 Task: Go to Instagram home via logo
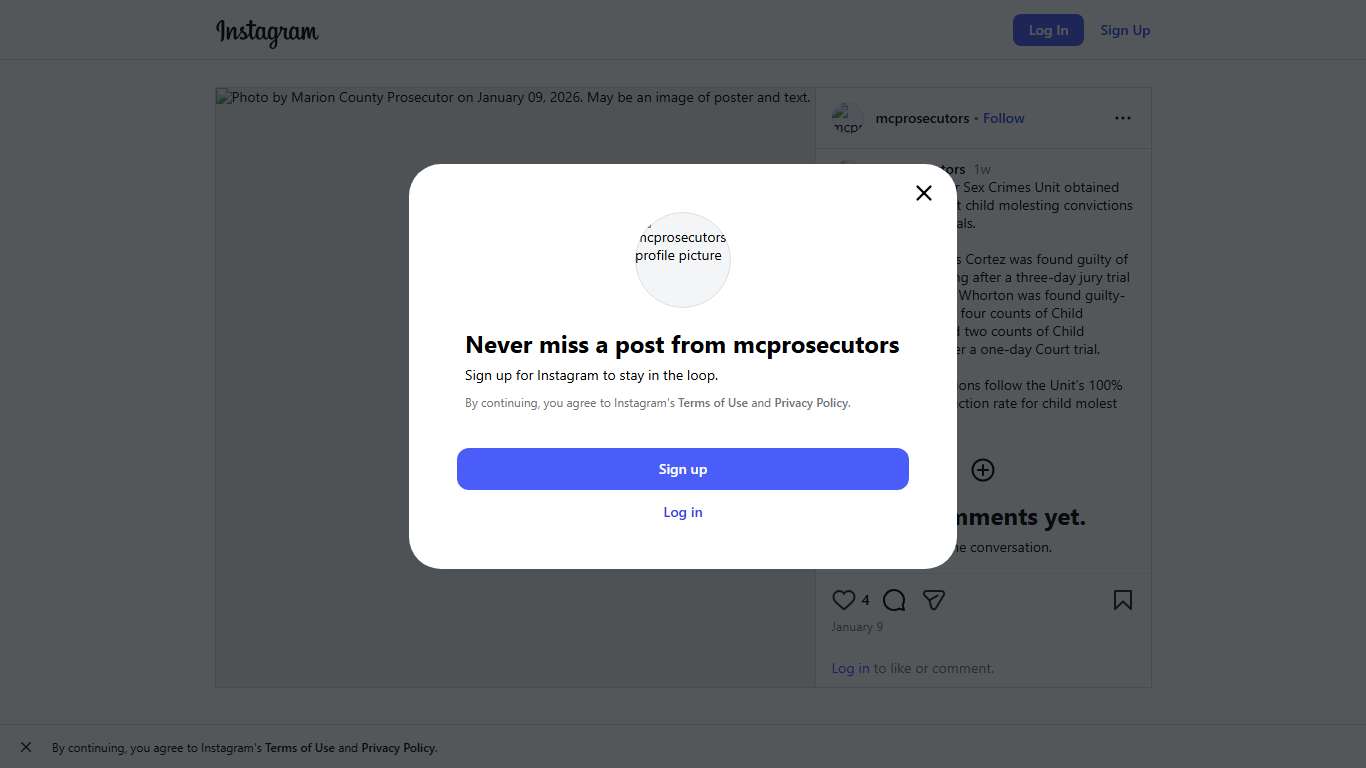(267, 32)
